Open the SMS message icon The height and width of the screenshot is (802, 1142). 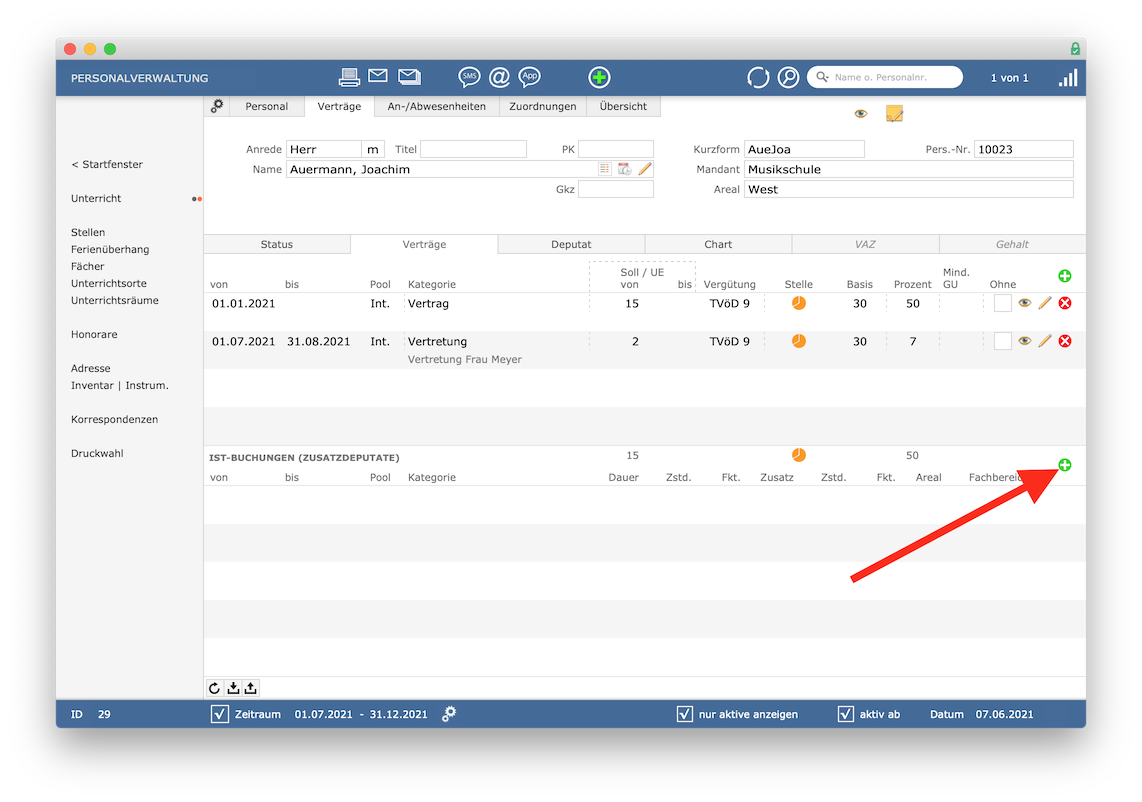coord(469,76)
